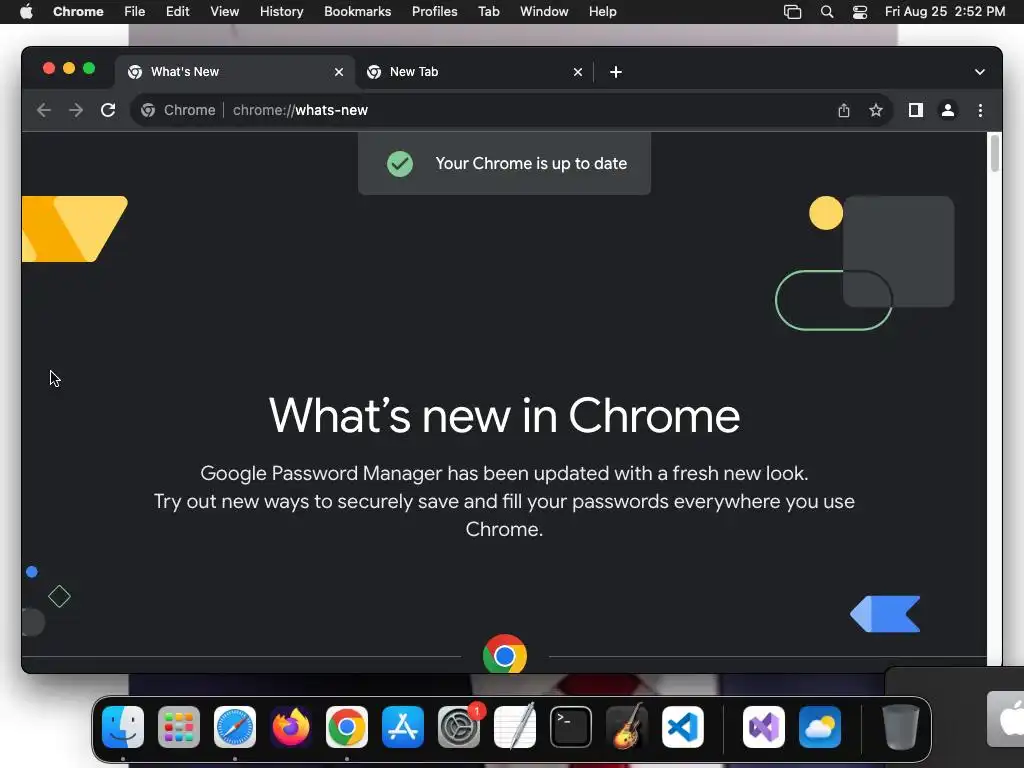Open the Chrome application menu

[78, 12]
